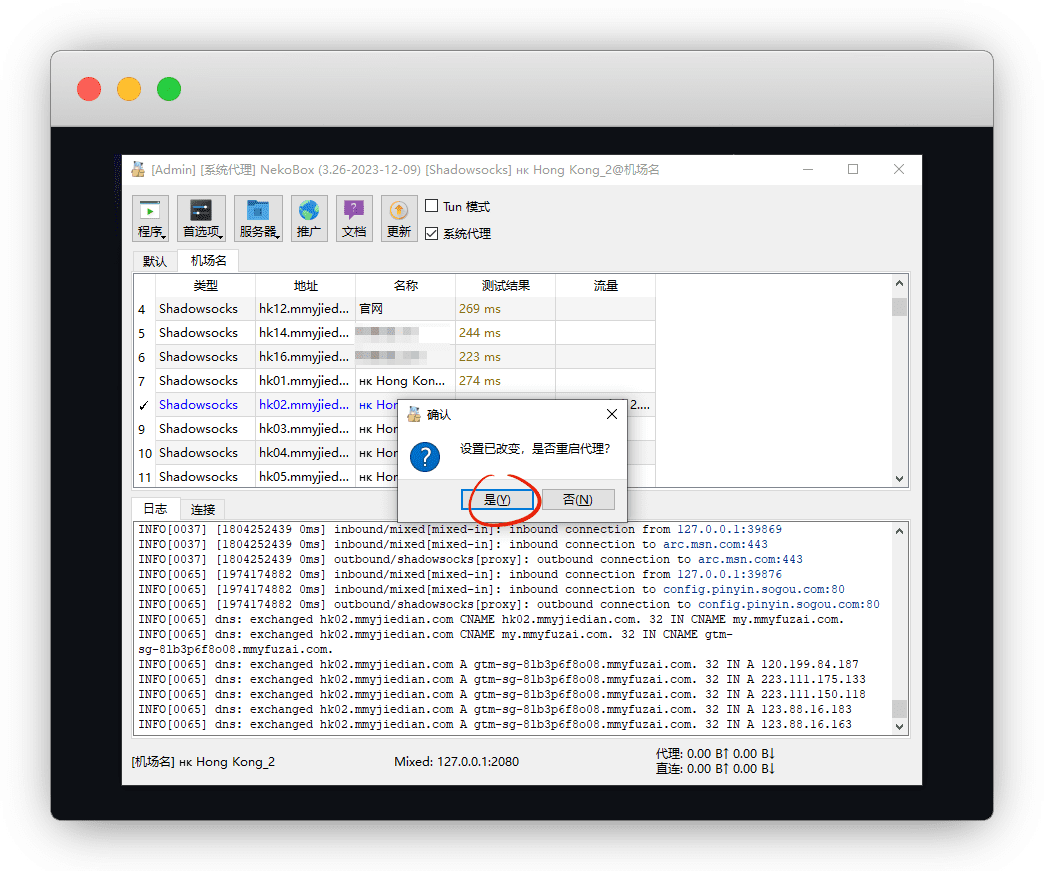Open the 程序 (Program) toolbar menu
Image resolution: width=1044 pixels, height=871 pixels.
tap(152, 219)
